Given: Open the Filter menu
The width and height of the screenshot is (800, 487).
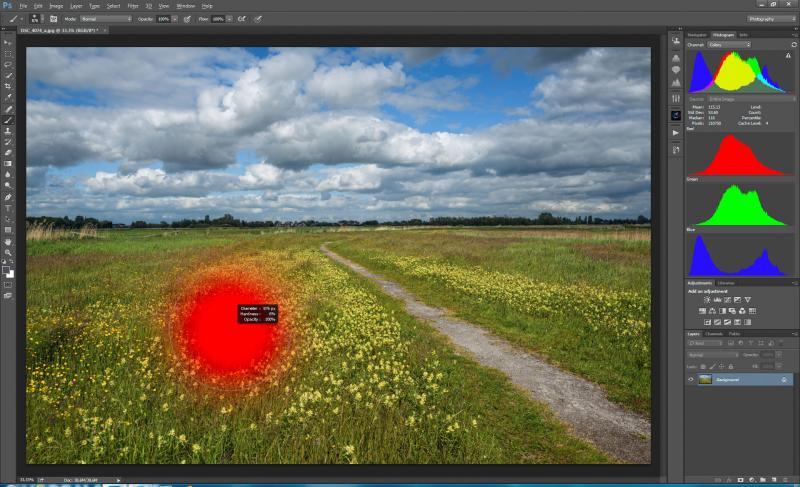Looking at the screenshot, I should coord(133,6).
